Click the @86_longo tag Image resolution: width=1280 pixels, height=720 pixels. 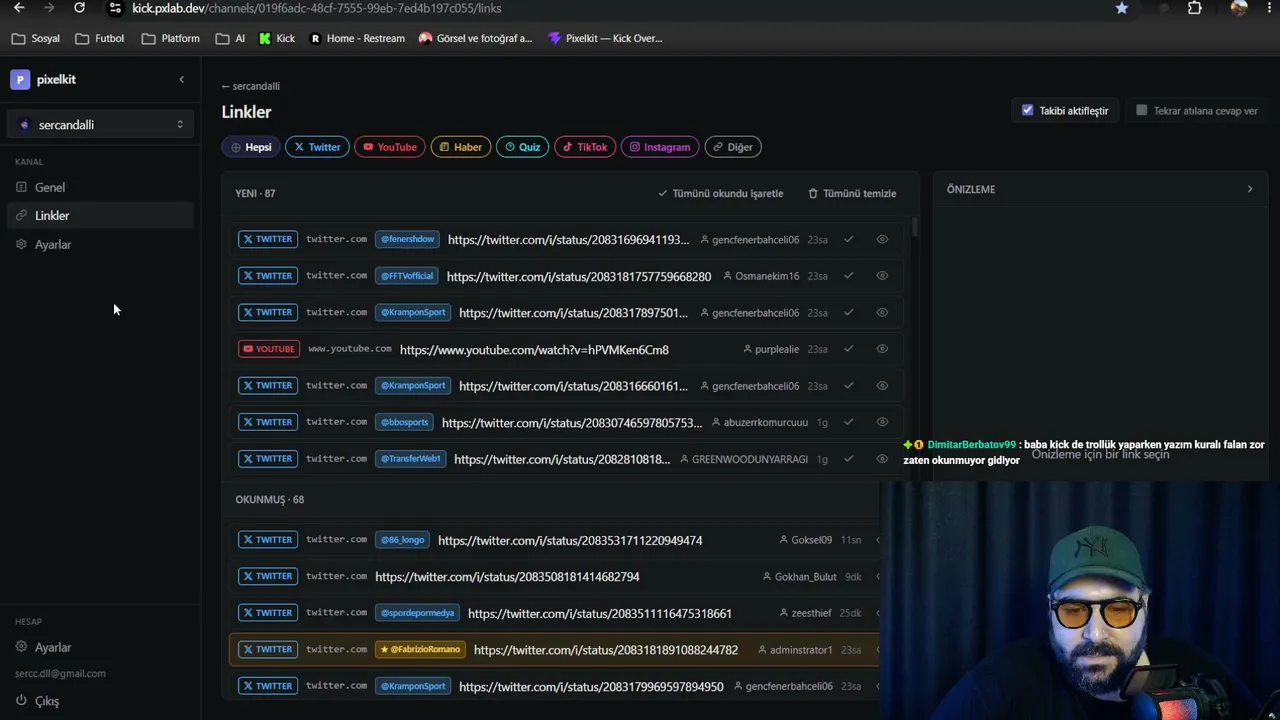click(403, 540)
